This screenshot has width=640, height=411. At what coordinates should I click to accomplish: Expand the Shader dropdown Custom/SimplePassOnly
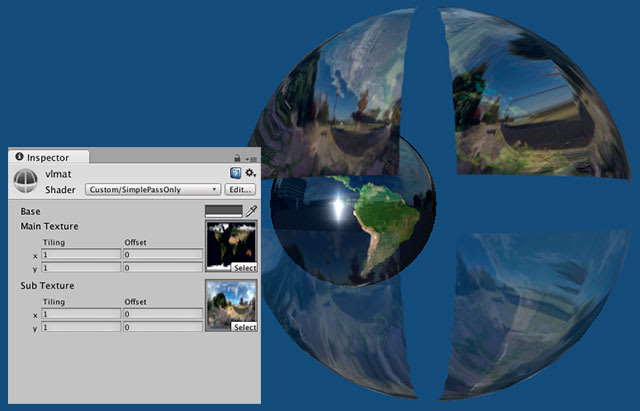pyautogui.click(x=152, y=189)
